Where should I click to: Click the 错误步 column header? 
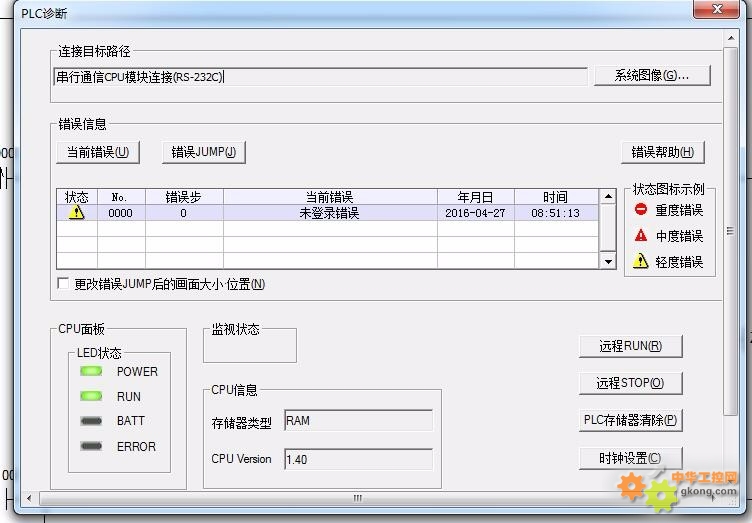(184, 197)
